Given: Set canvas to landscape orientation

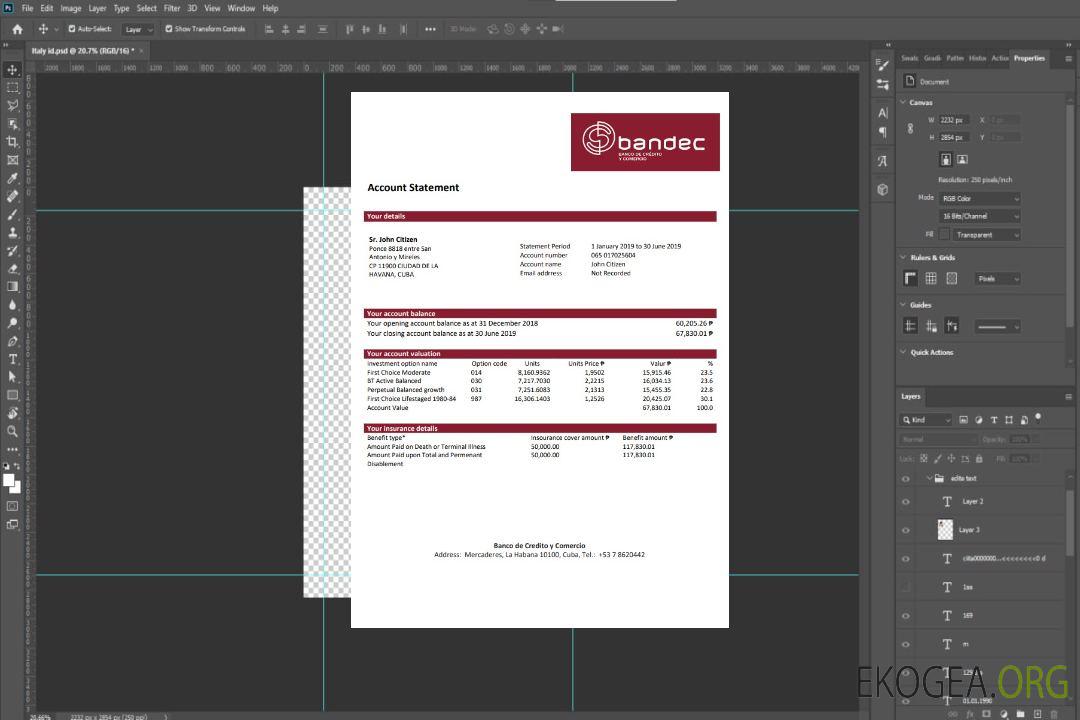Looking at the screenshot, I should [962, 159].
